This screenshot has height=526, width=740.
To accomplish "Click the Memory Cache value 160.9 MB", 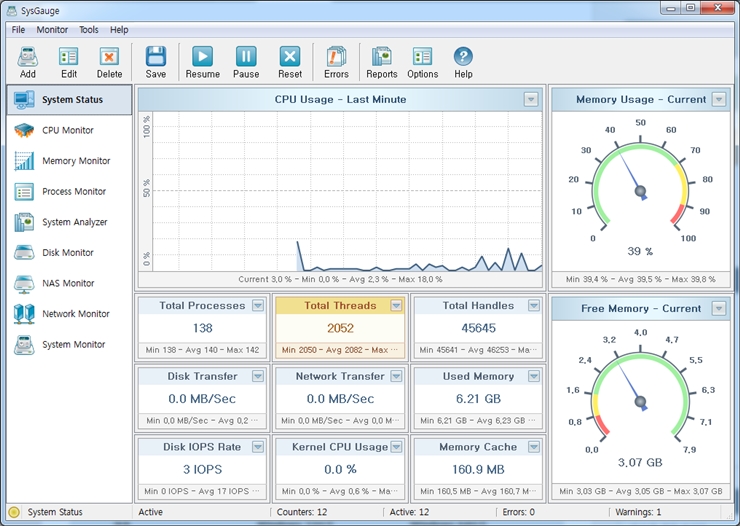I will click(x=478, y=469).
